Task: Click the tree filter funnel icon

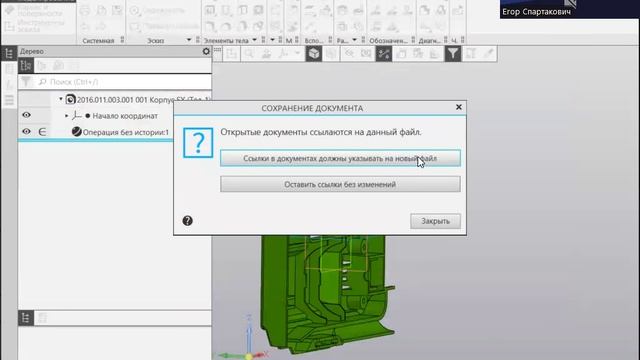Action: pos(26,82)
